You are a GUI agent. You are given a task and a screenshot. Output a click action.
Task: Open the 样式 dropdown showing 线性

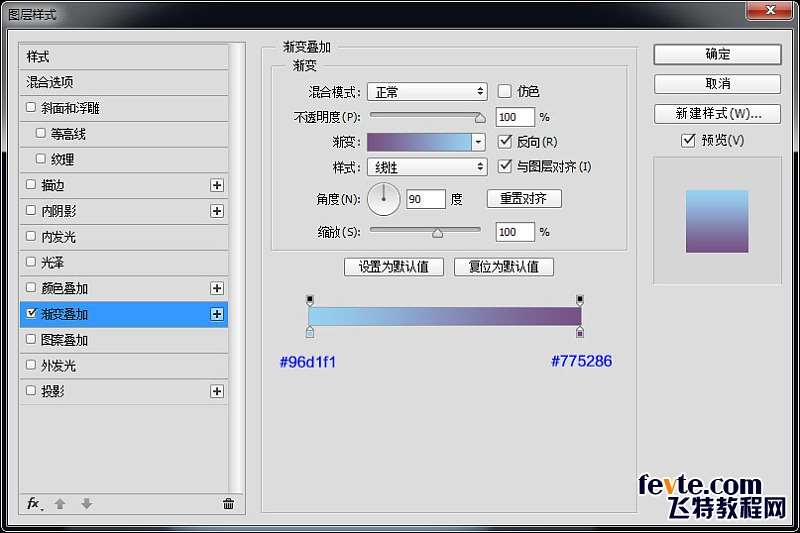(x=427, y=167)
